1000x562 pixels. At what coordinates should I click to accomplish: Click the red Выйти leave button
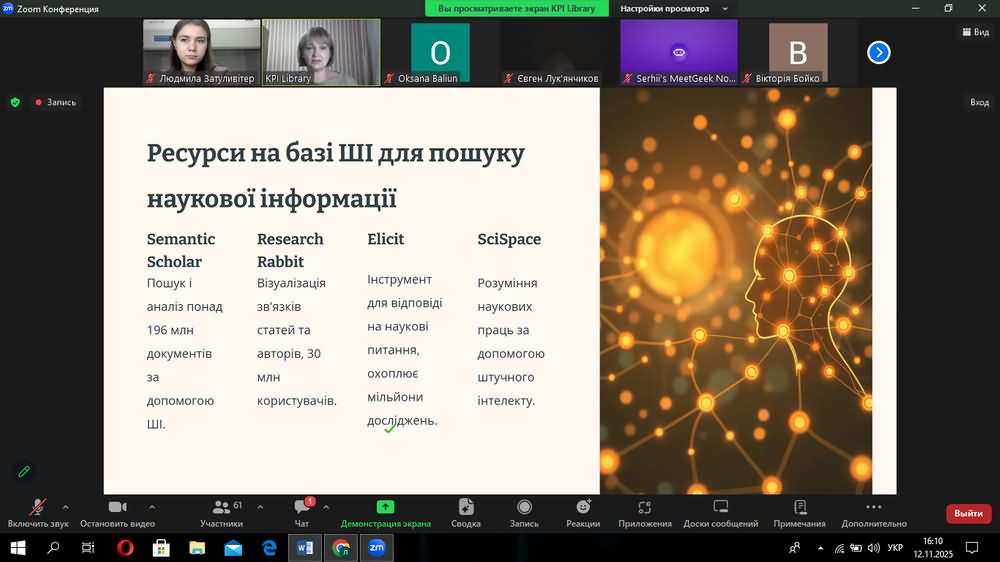click(967, 513)
